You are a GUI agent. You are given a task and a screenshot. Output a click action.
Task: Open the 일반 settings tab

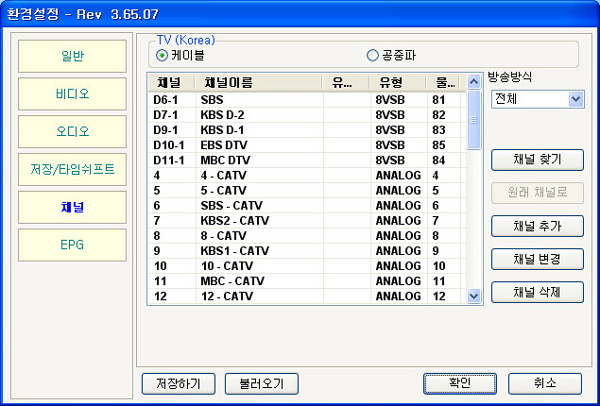[72, 56]
